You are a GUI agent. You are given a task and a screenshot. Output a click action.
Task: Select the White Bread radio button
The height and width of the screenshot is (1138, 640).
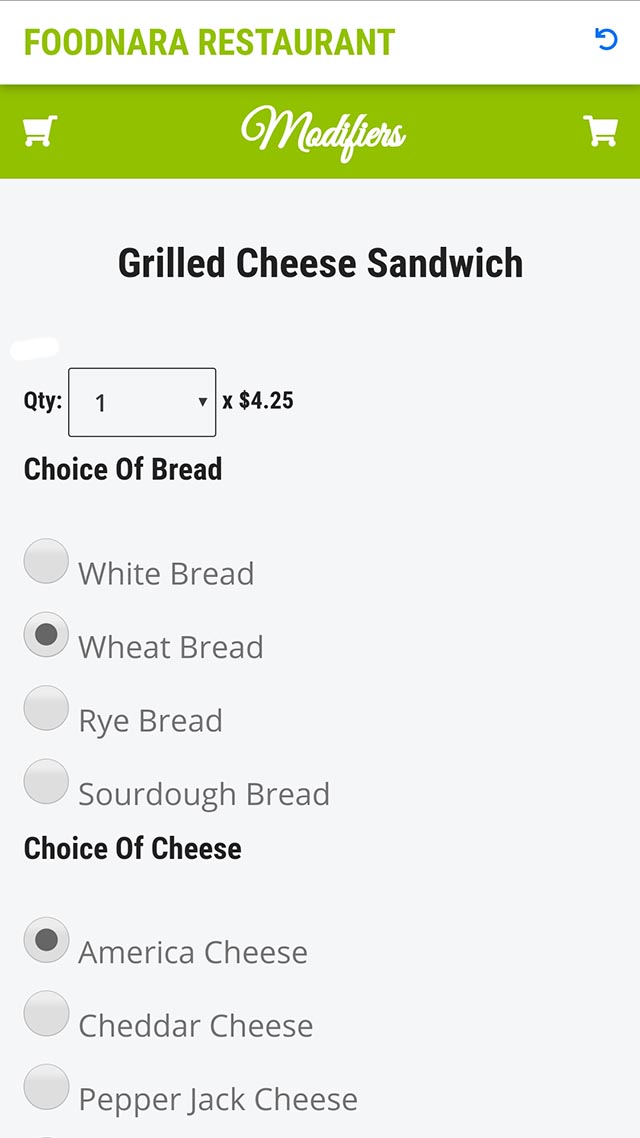coord(46,561)
